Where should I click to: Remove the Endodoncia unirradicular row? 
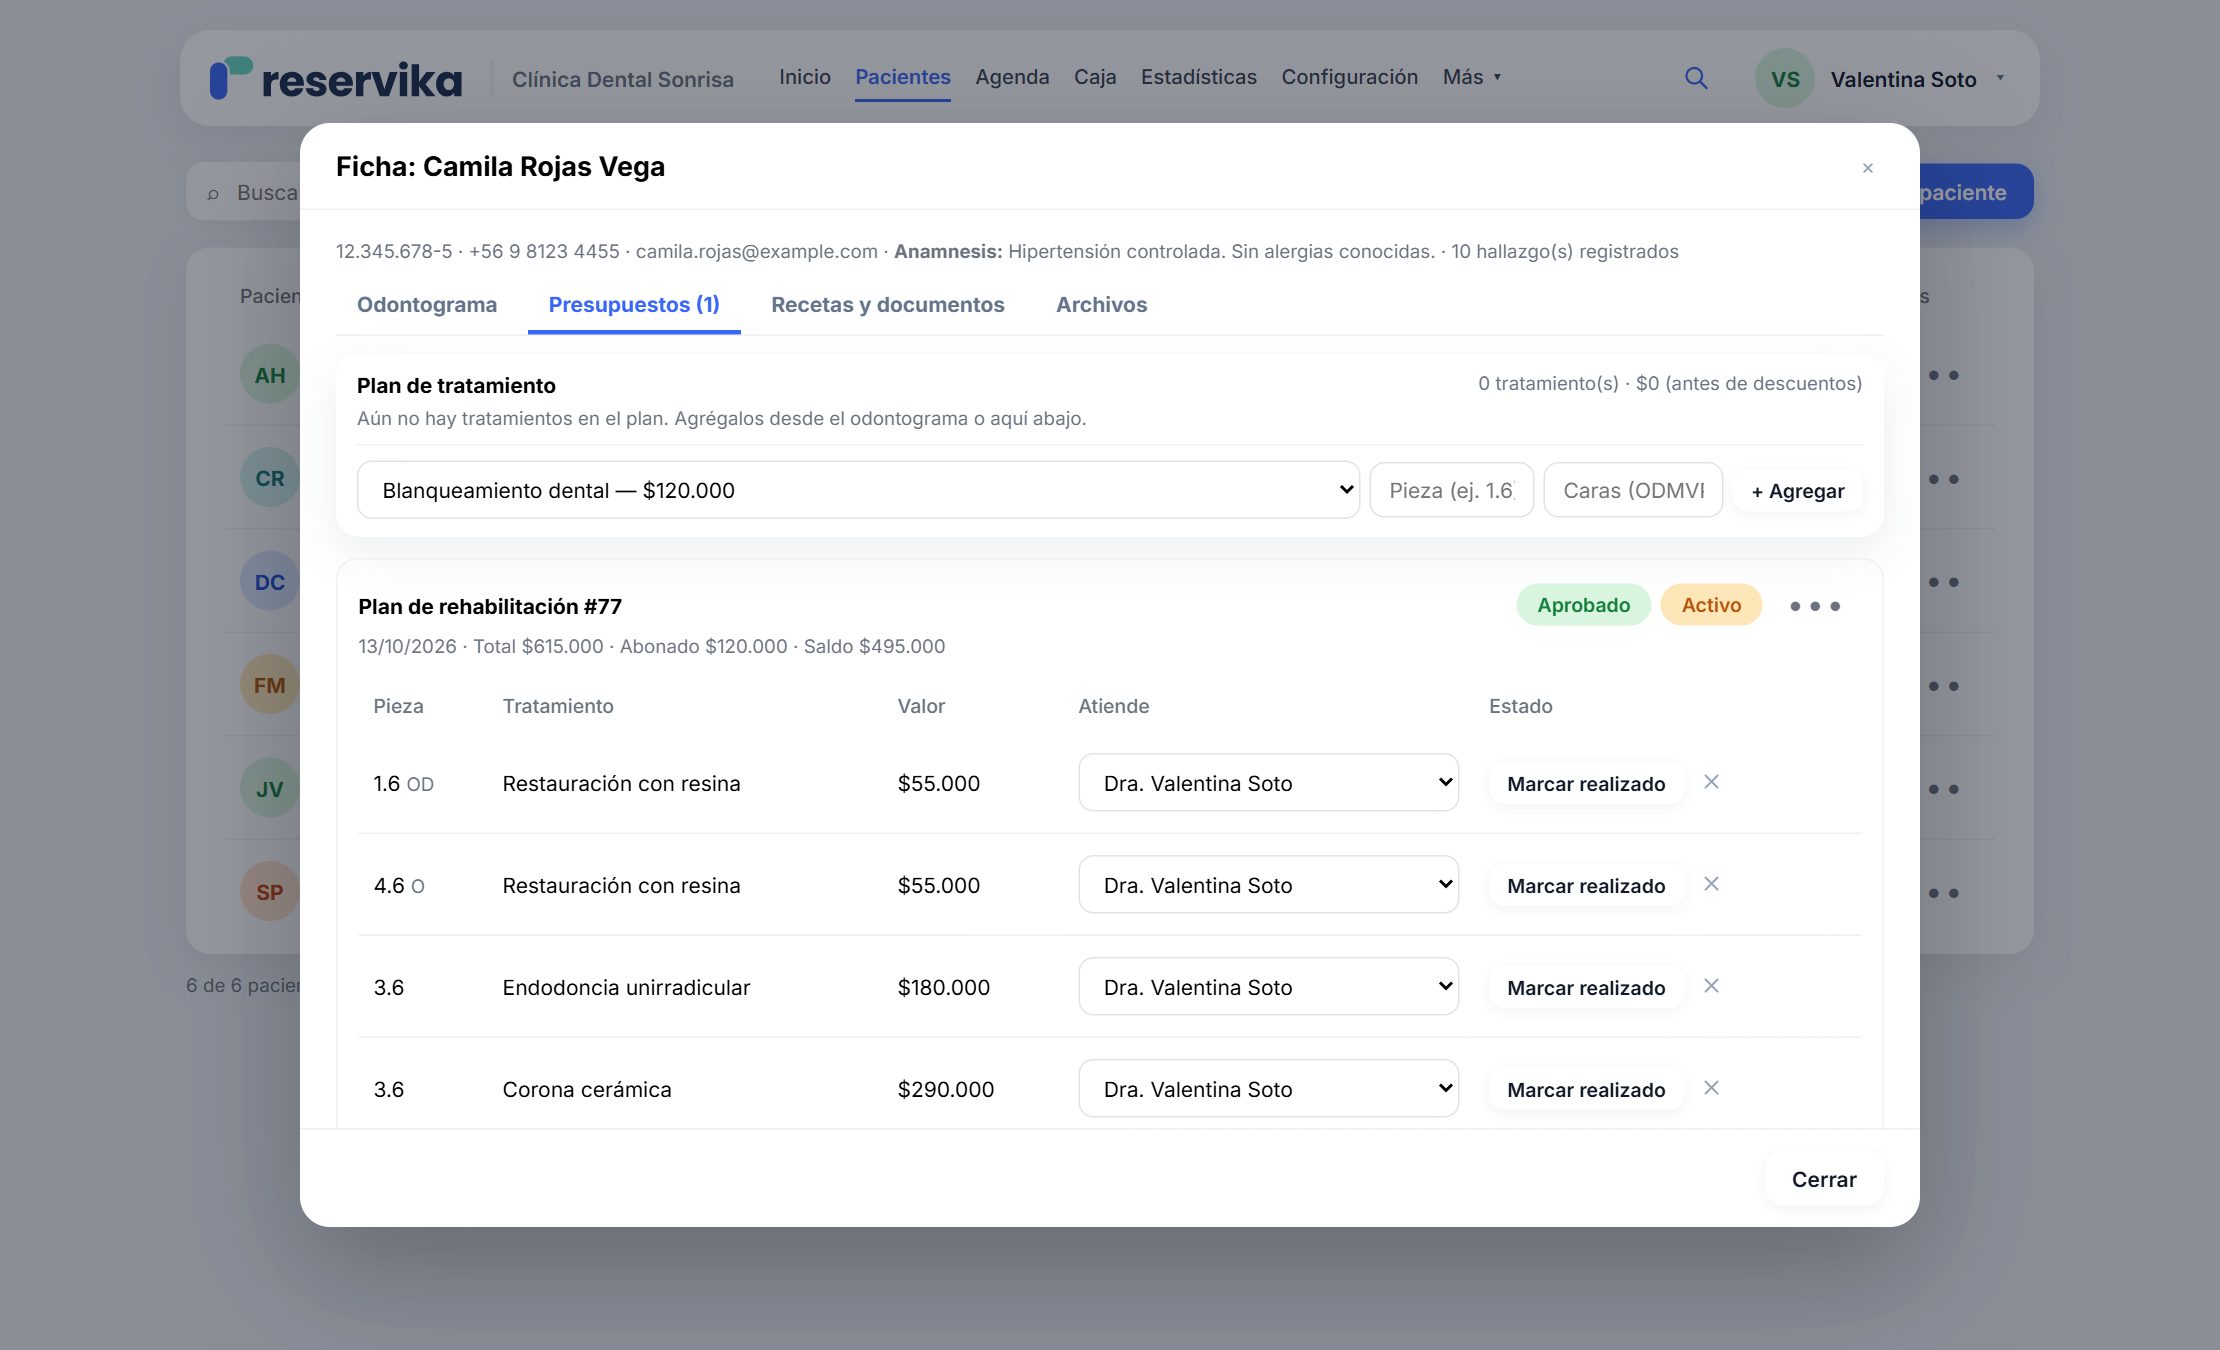1711,986
